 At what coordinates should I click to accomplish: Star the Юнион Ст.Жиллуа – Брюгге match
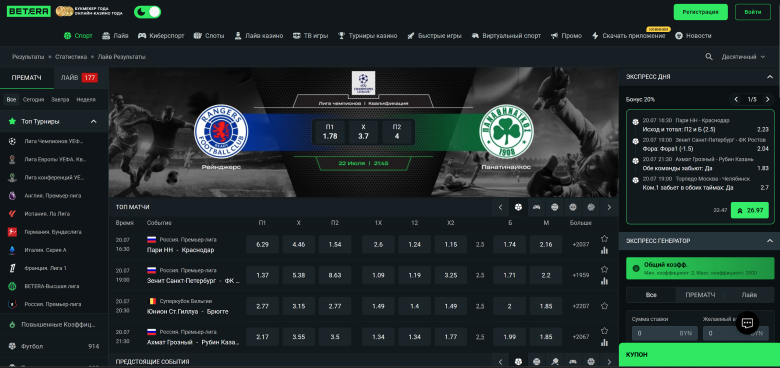604,306
